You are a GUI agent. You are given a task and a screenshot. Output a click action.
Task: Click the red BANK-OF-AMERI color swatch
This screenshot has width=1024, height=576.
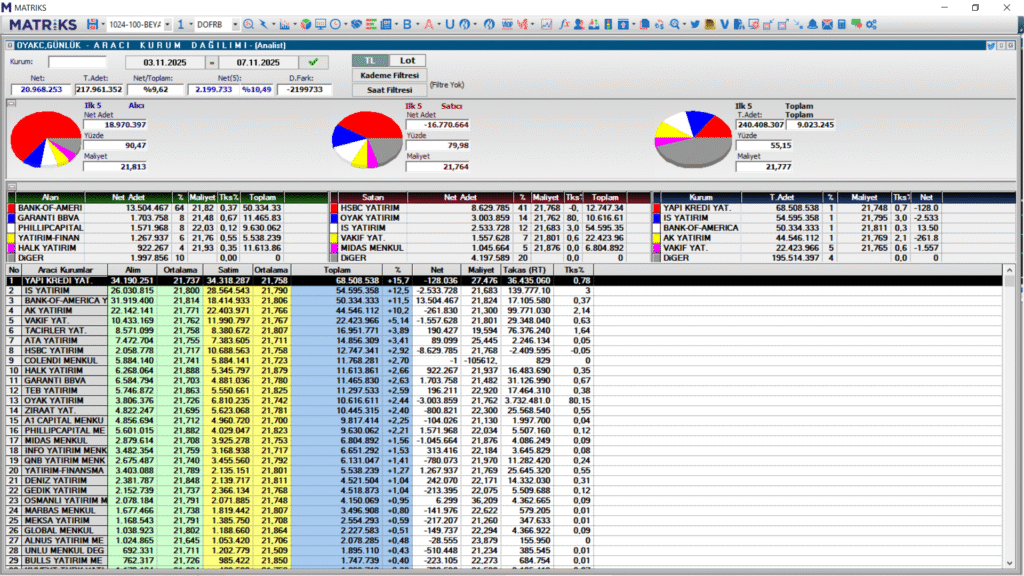tap(11, 207)
